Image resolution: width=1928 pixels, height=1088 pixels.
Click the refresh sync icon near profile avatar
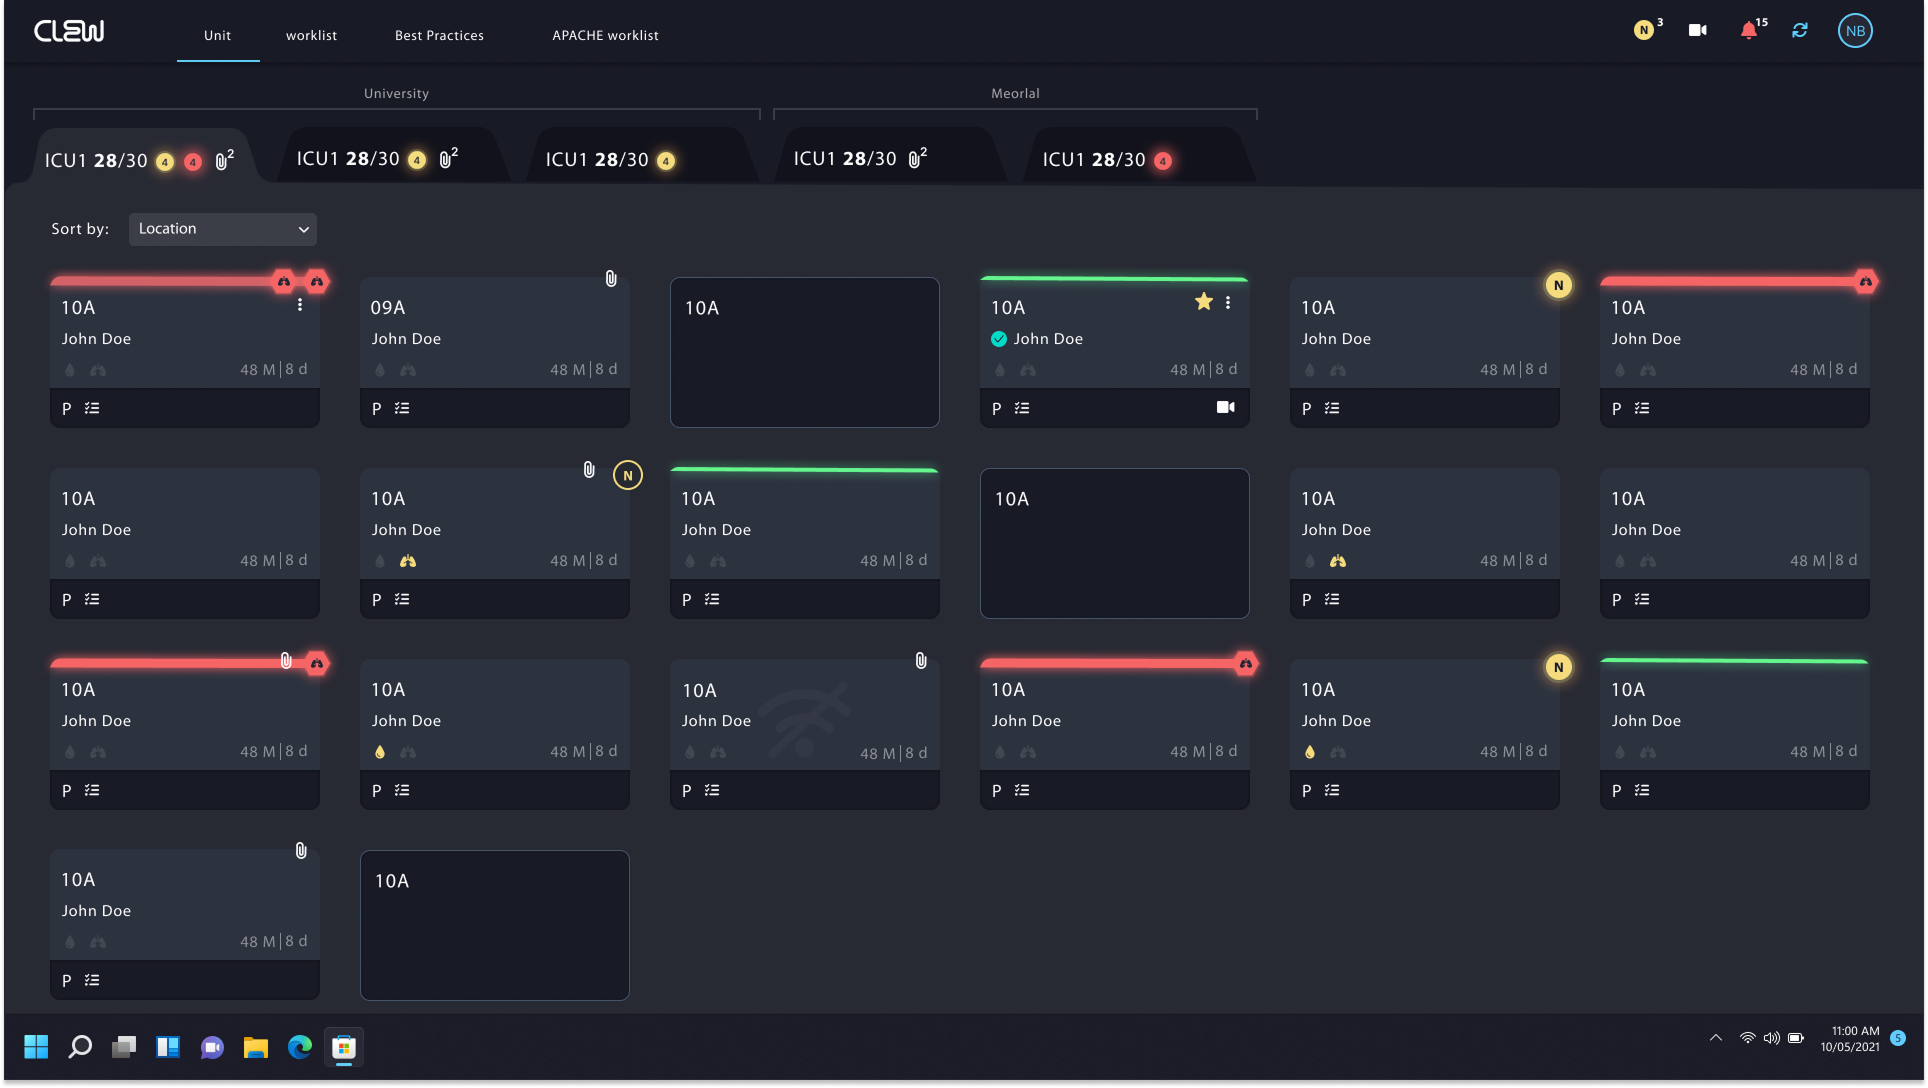[1800, 30]
